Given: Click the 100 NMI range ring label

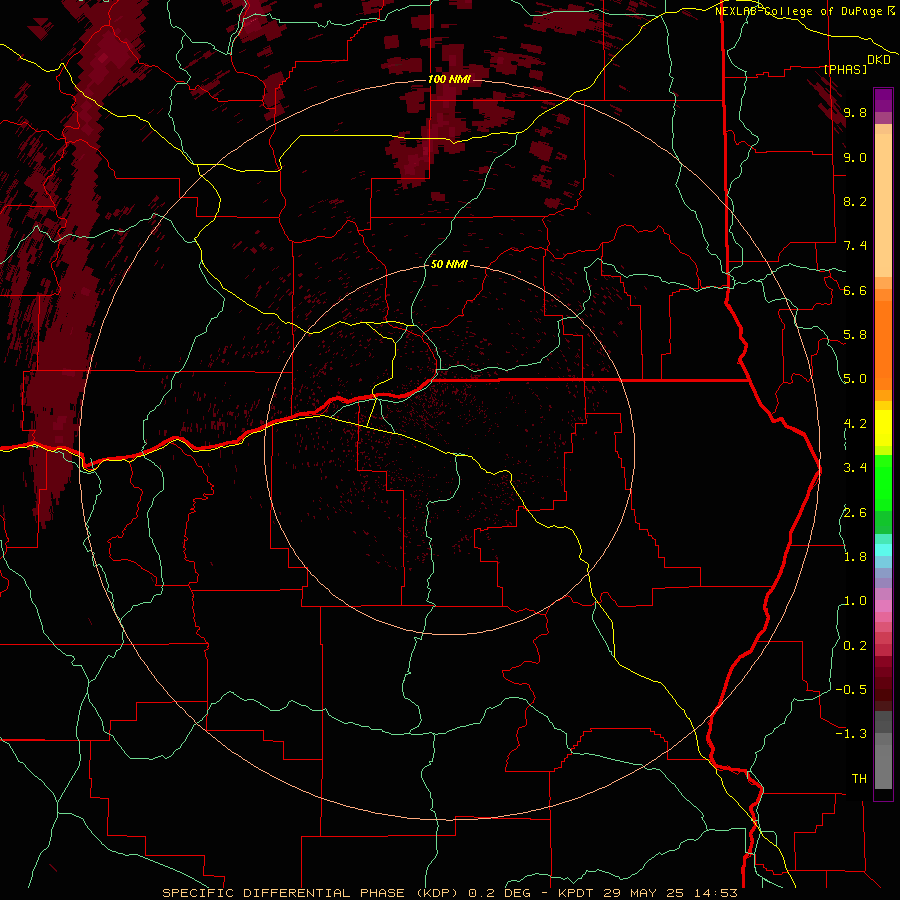Looking at the screenshot, I should [x=449, y=79].
